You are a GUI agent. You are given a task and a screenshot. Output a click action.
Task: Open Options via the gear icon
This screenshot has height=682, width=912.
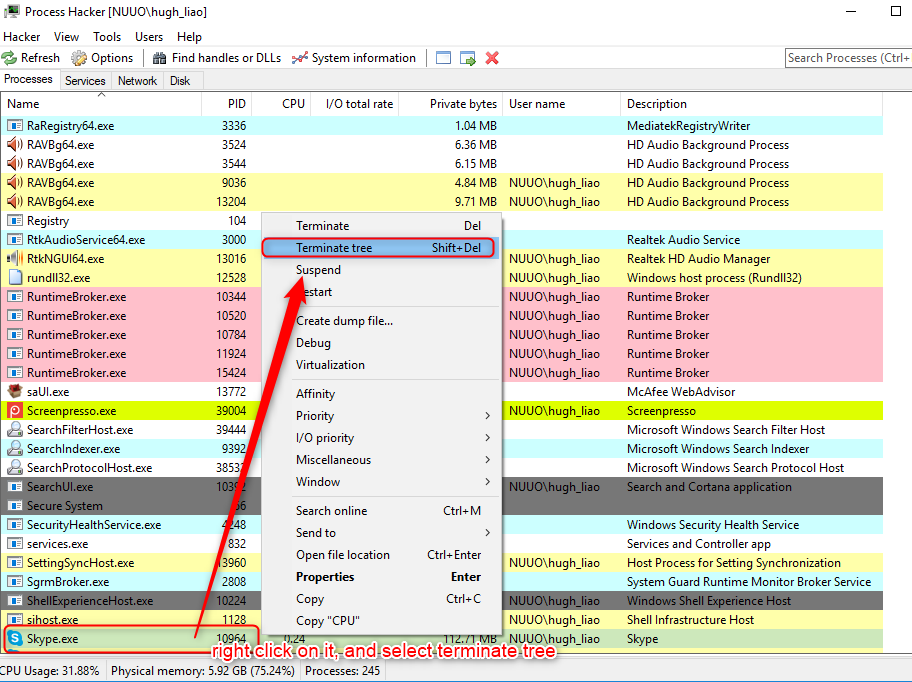point(79,58)
